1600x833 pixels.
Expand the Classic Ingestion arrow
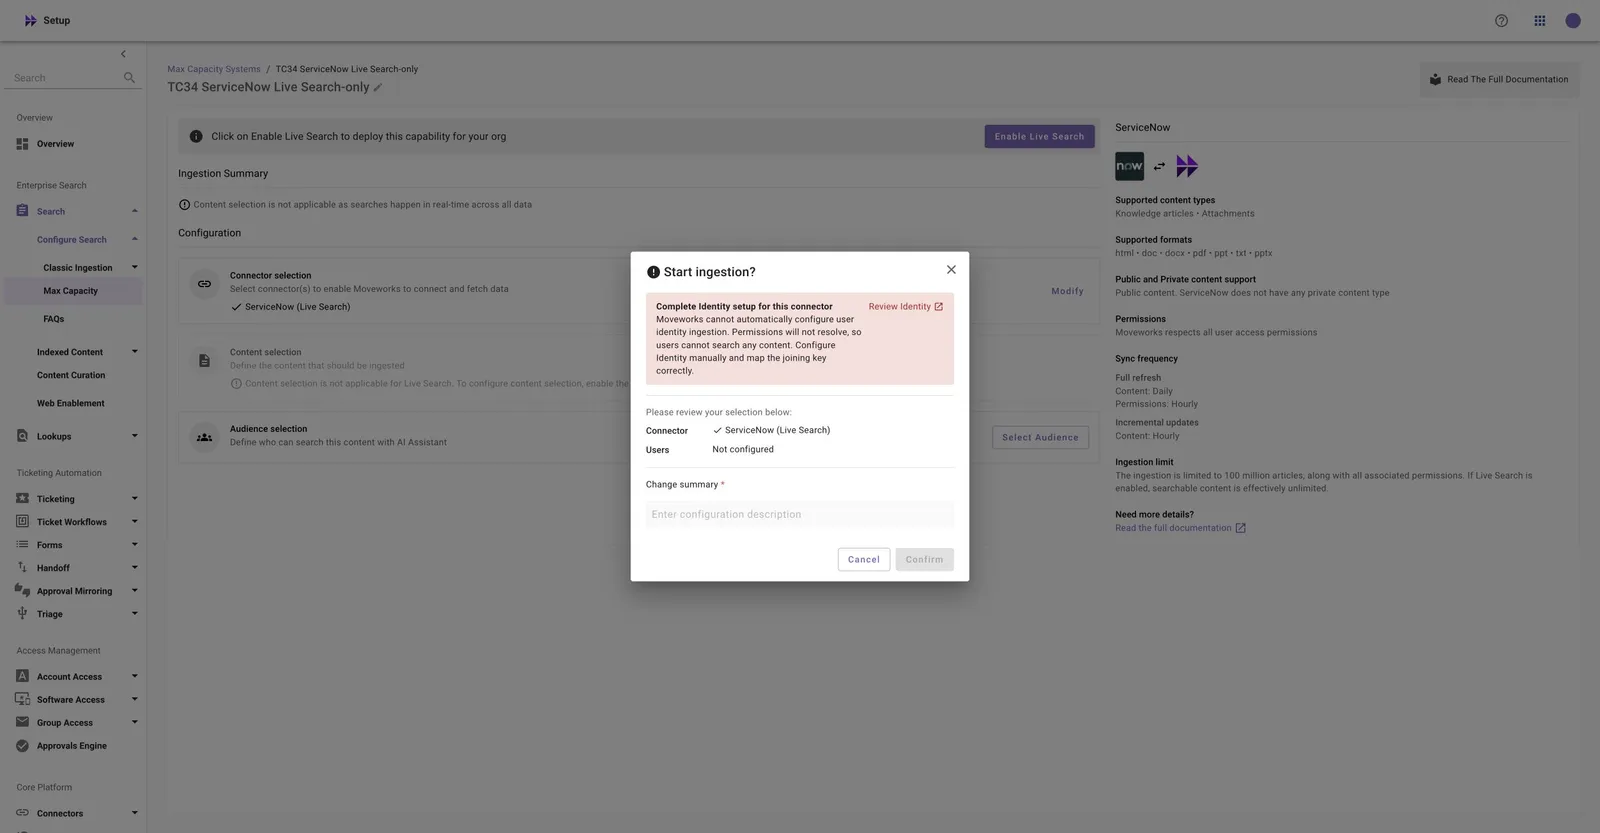(134, 267)
